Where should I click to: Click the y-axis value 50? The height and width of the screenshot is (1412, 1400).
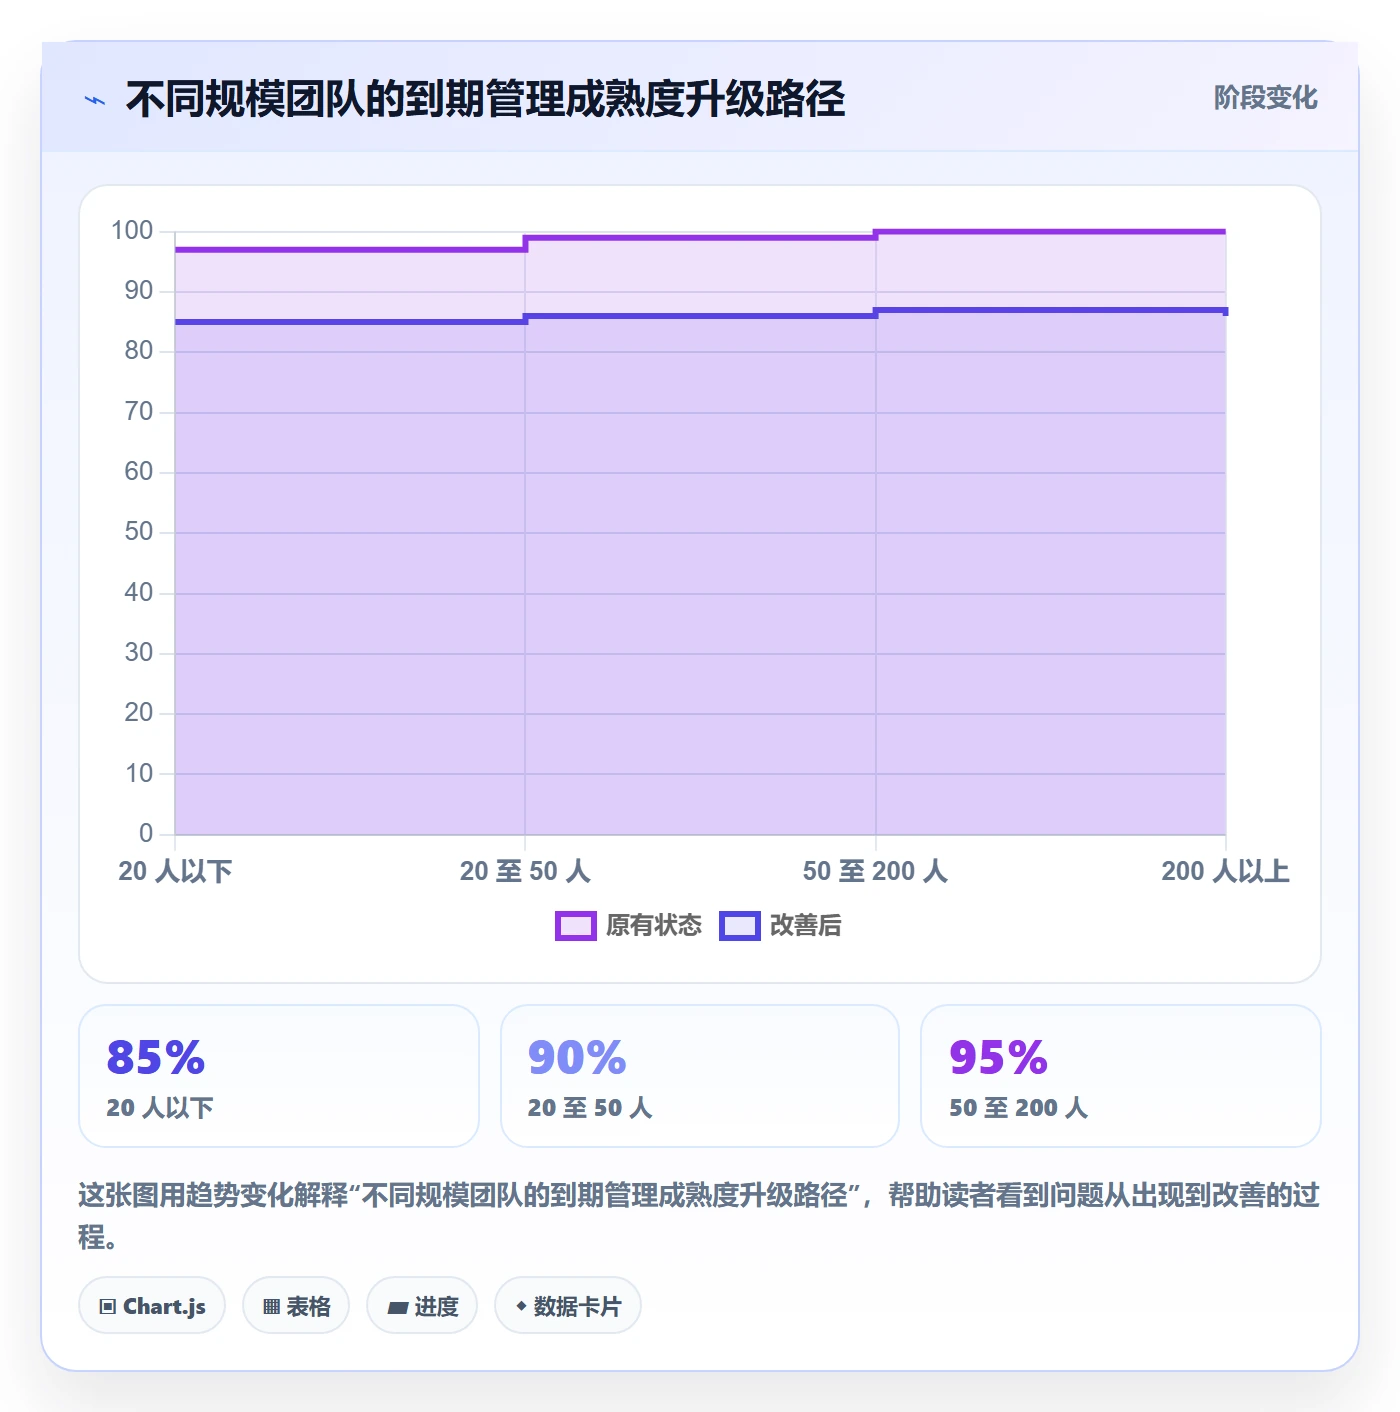139,532
